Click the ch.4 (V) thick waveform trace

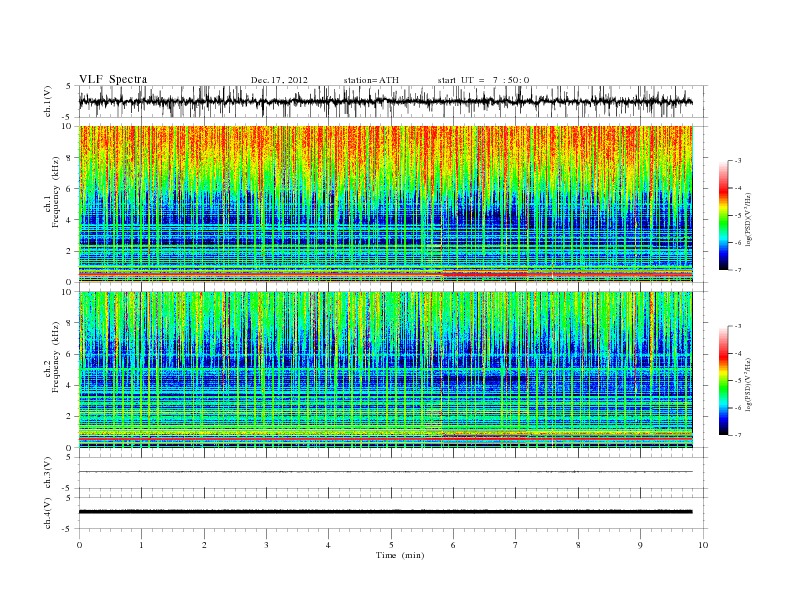click(x=386, y=512)
